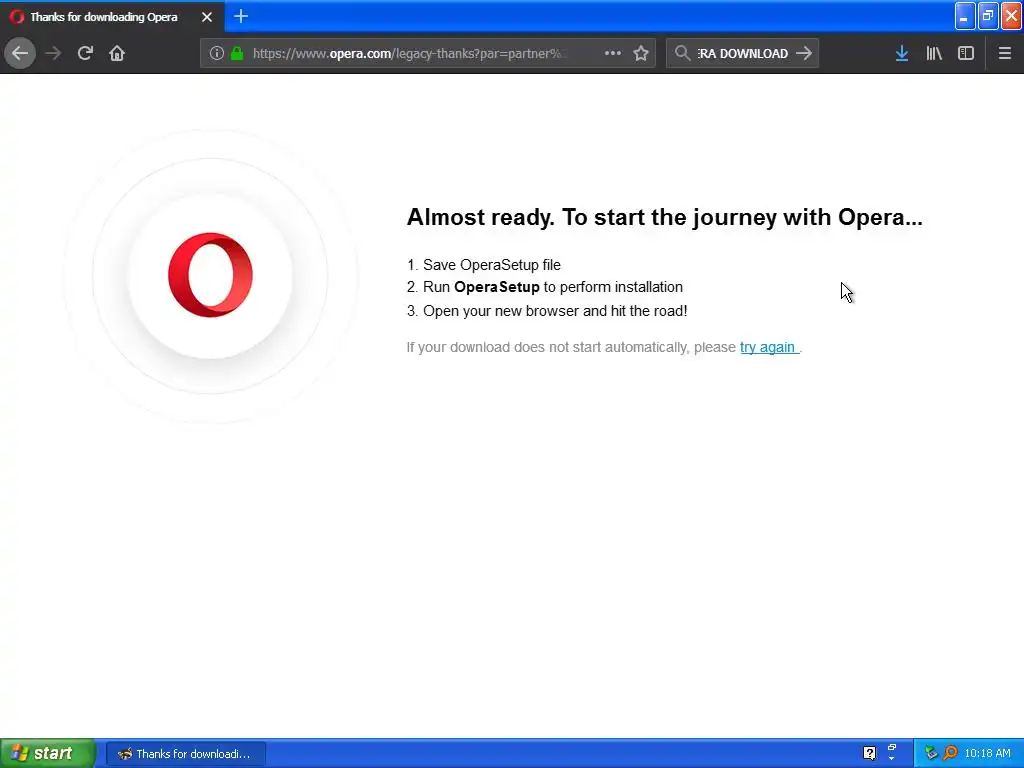
Task: Open the Library menu icon
Action: coord(934,54)
